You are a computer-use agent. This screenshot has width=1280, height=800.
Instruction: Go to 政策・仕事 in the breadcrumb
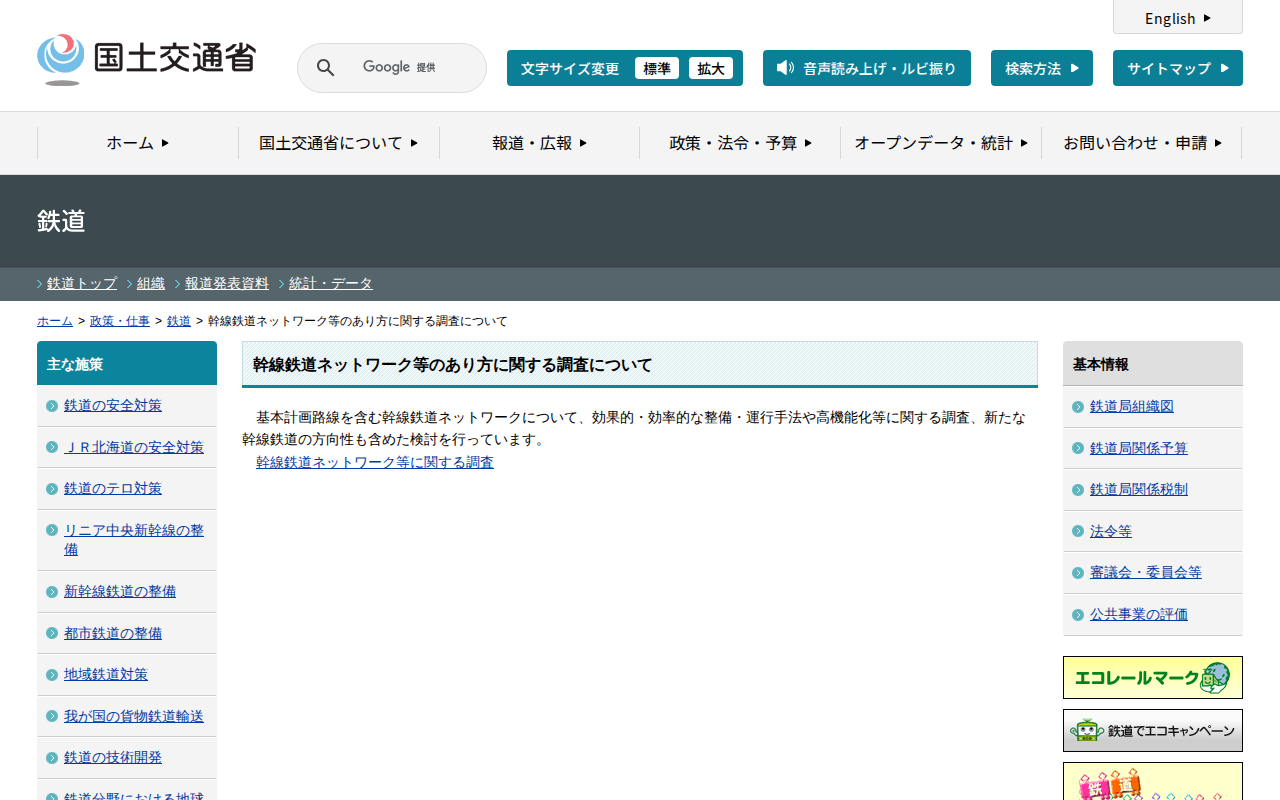(x=120, y=321)
